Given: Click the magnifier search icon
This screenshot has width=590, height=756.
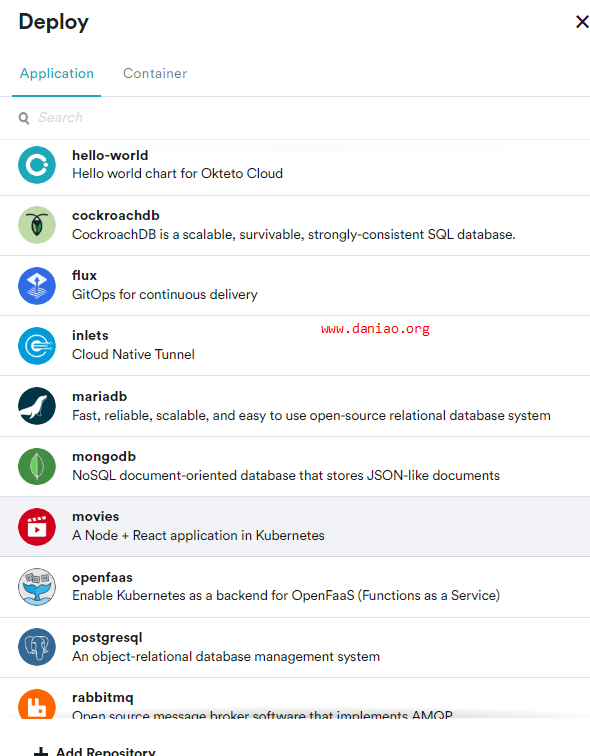Looking at the screenshot, I should (x=24, y=118).
